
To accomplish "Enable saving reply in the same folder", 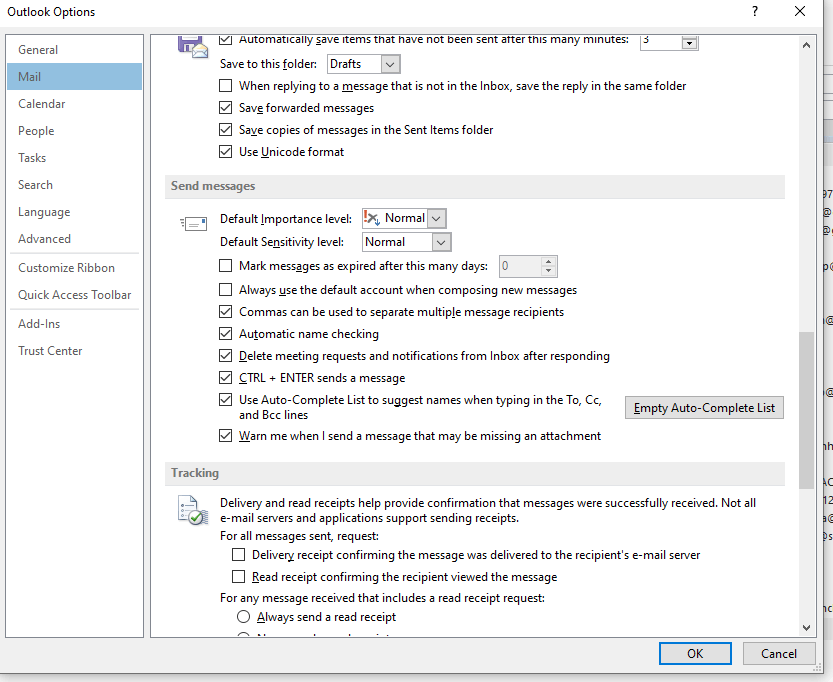I will click(226, 86).
